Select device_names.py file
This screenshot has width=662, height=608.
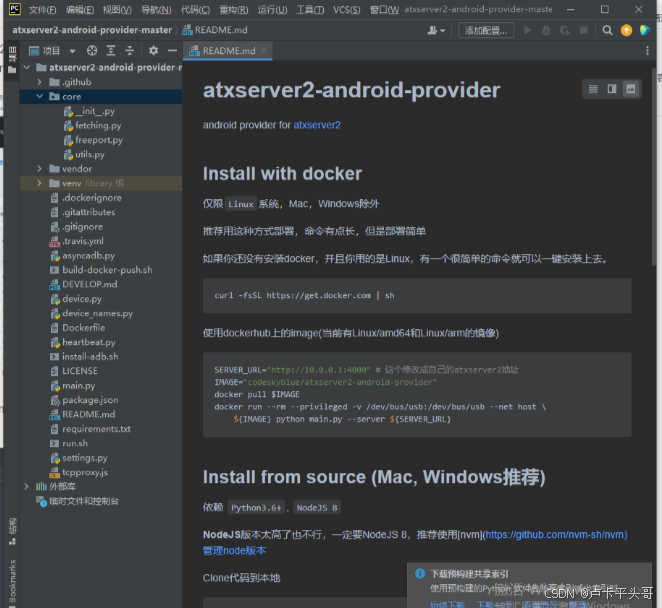(91, 313)
